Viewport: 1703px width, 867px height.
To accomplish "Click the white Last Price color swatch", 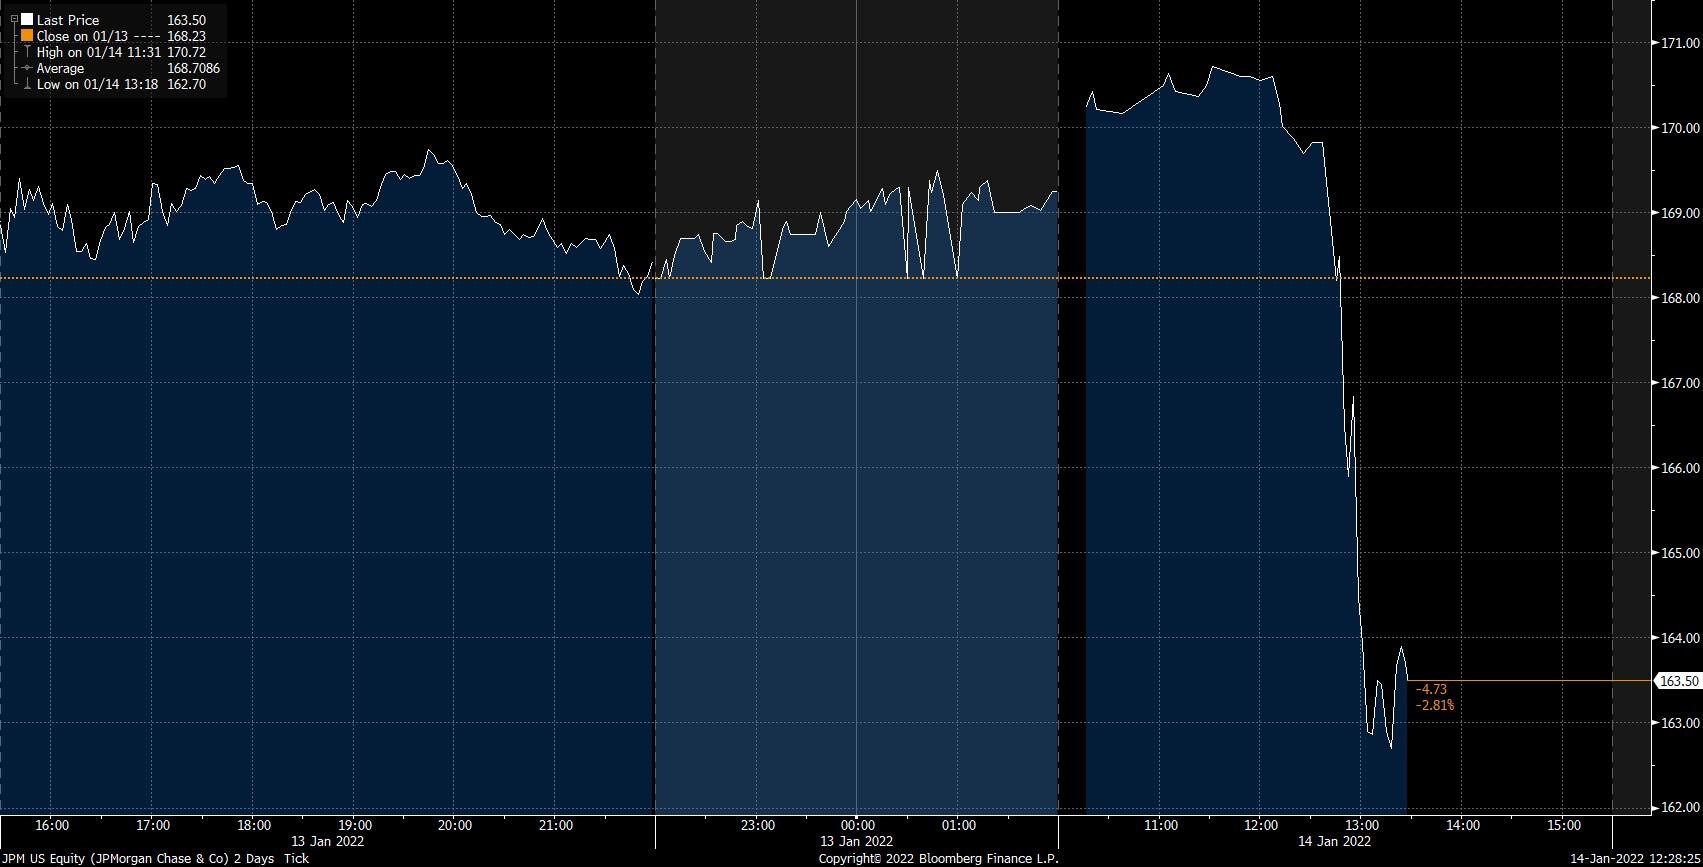I will tap(27, 20).
